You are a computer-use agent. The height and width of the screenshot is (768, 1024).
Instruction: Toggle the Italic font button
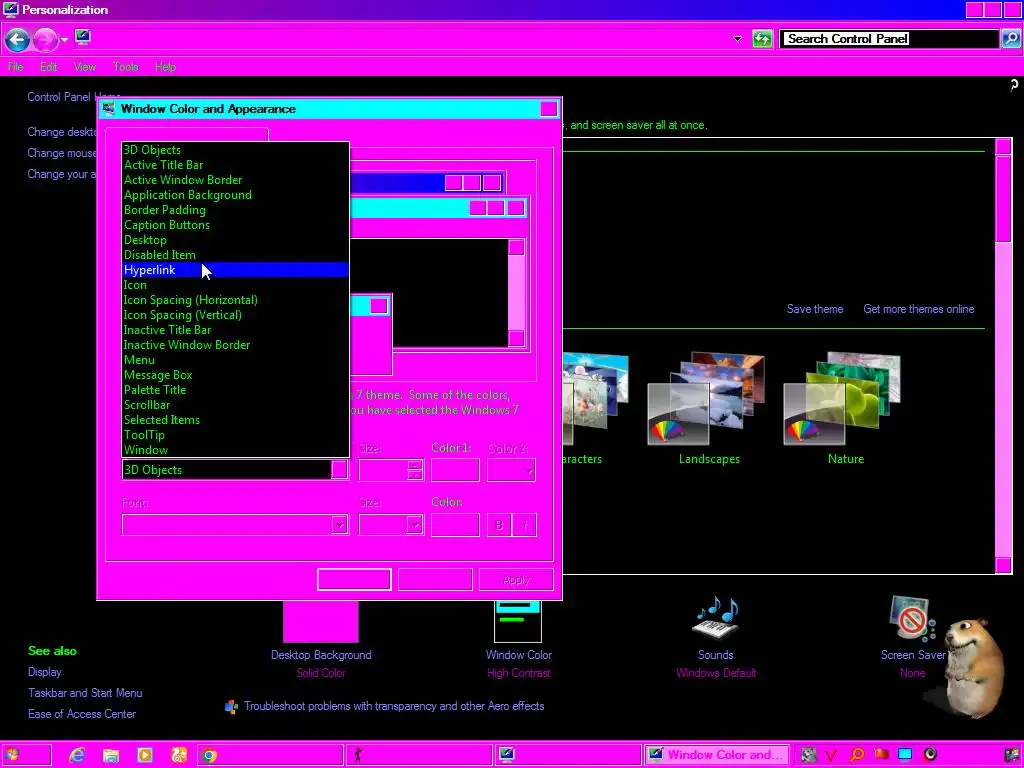pos(525,524)
